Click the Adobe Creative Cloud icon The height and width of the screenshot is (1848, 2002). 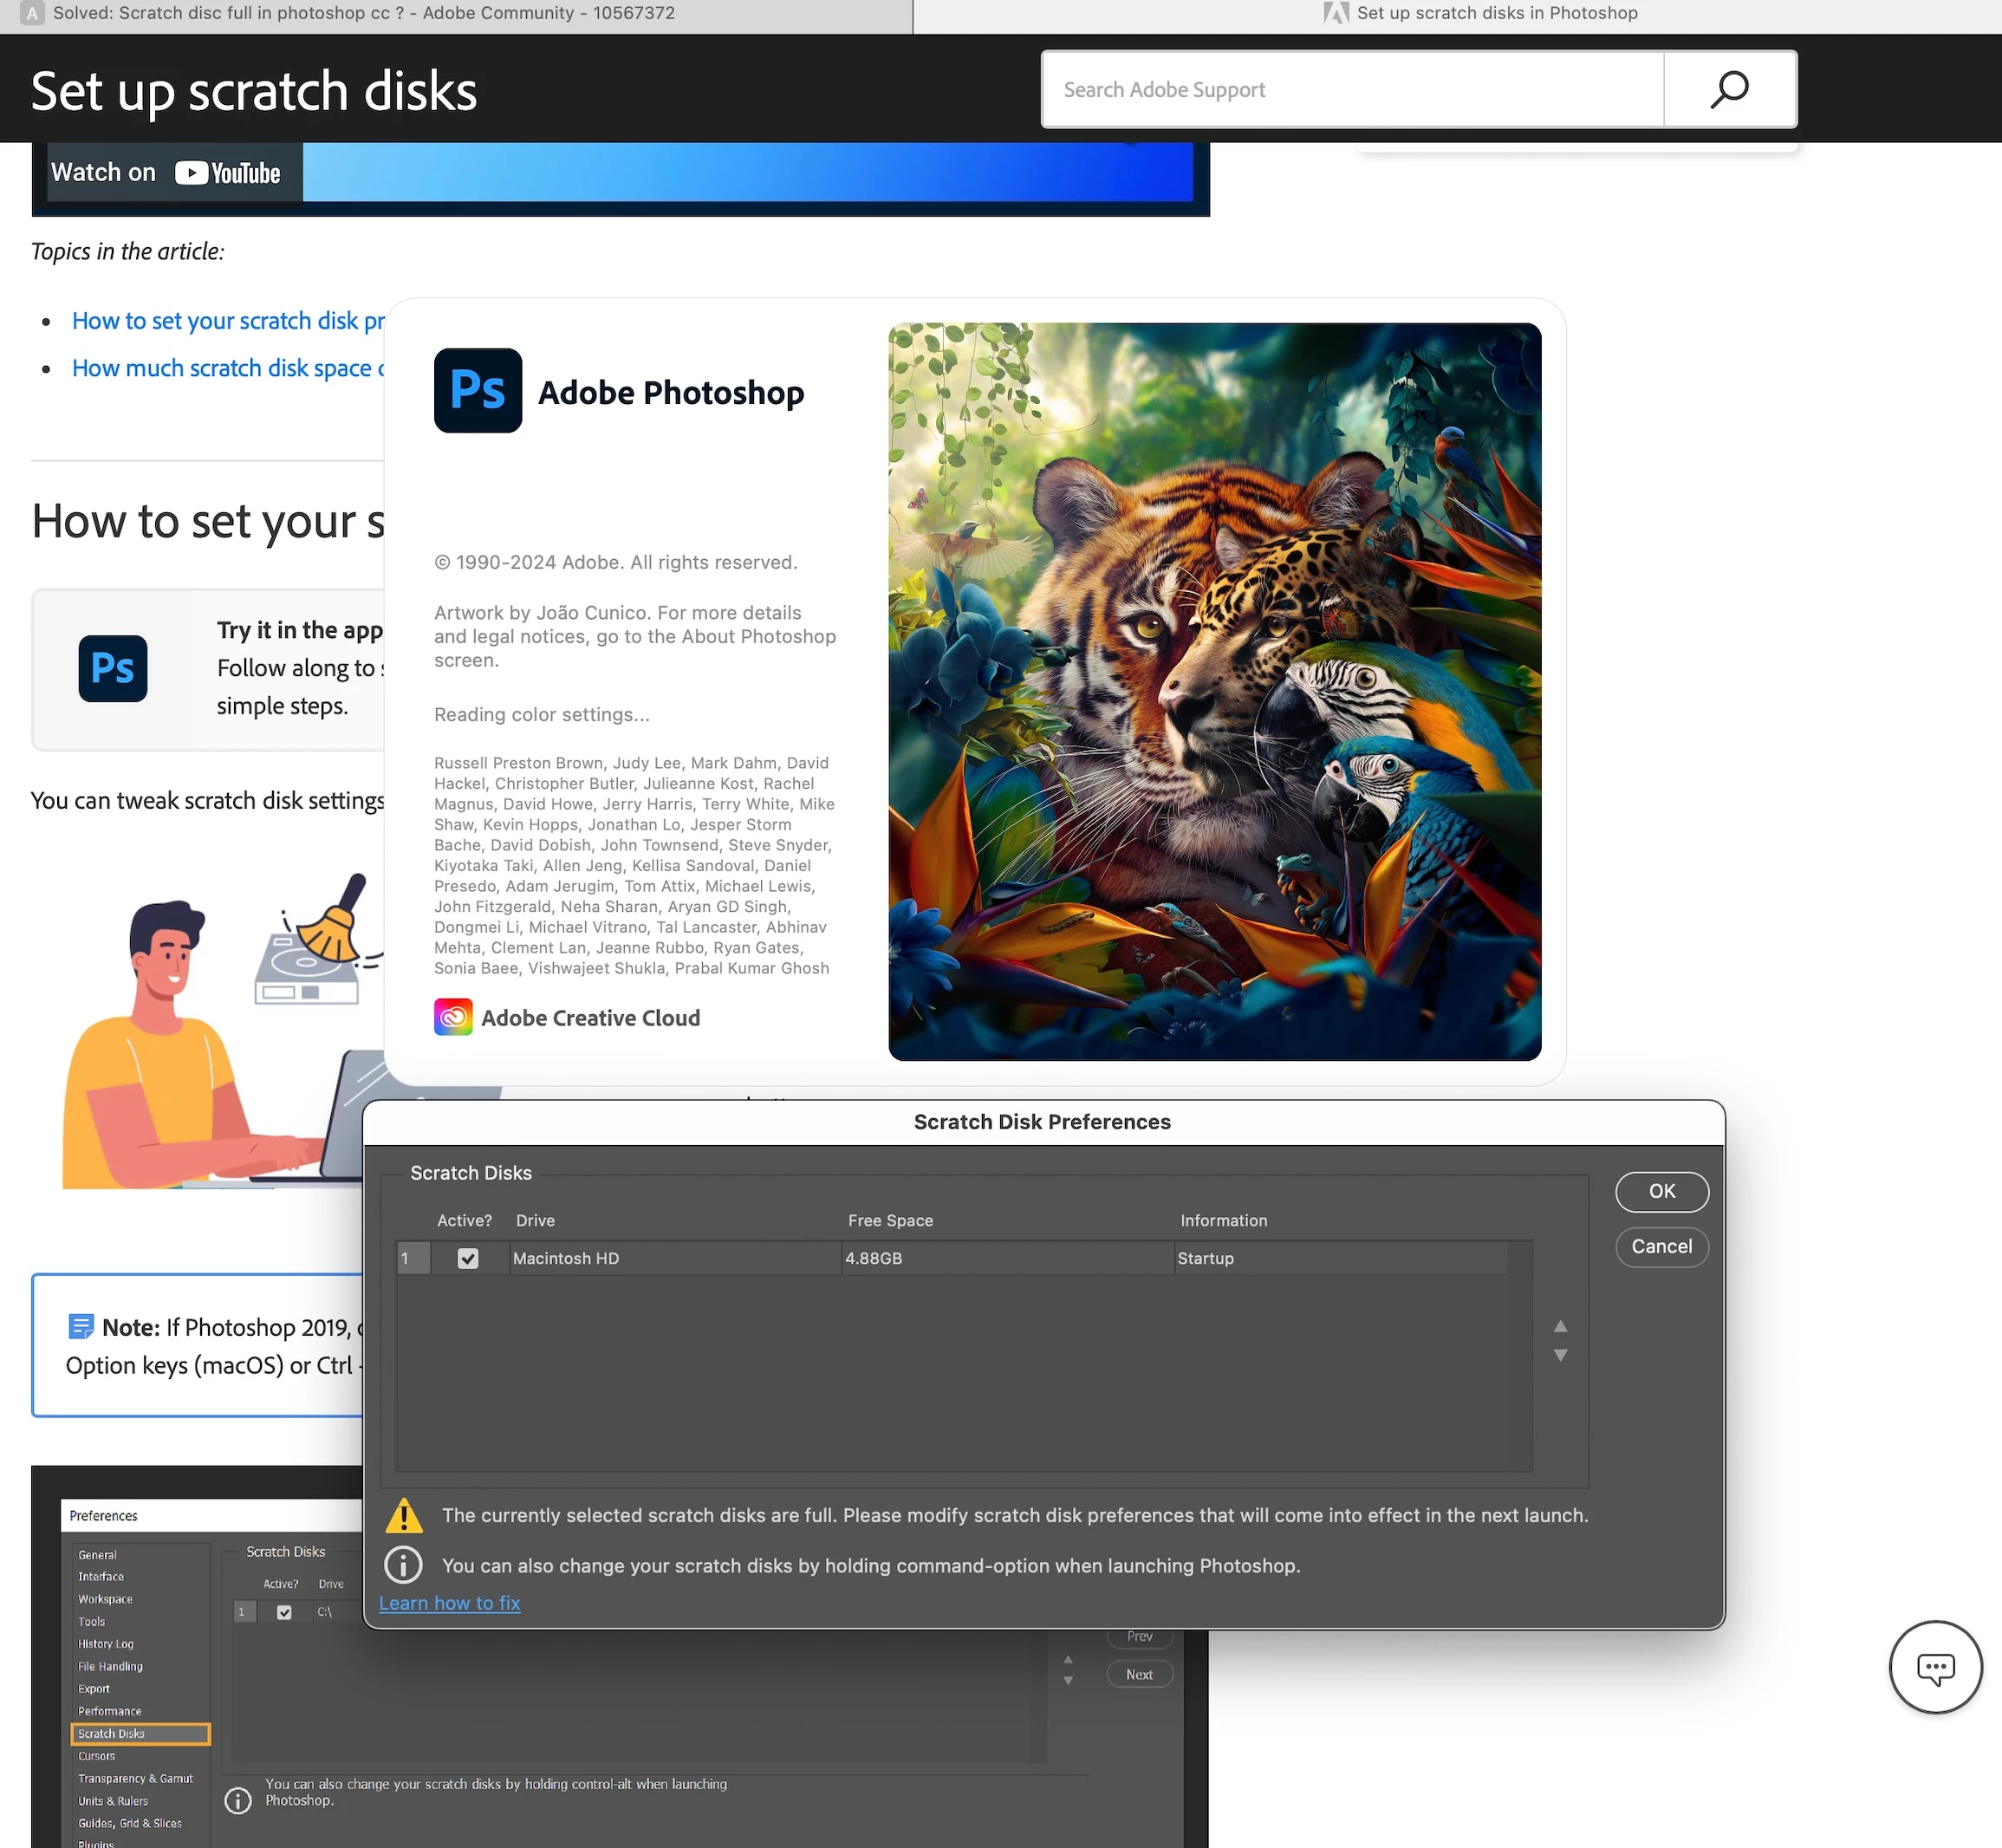(x=453, y=1017)
